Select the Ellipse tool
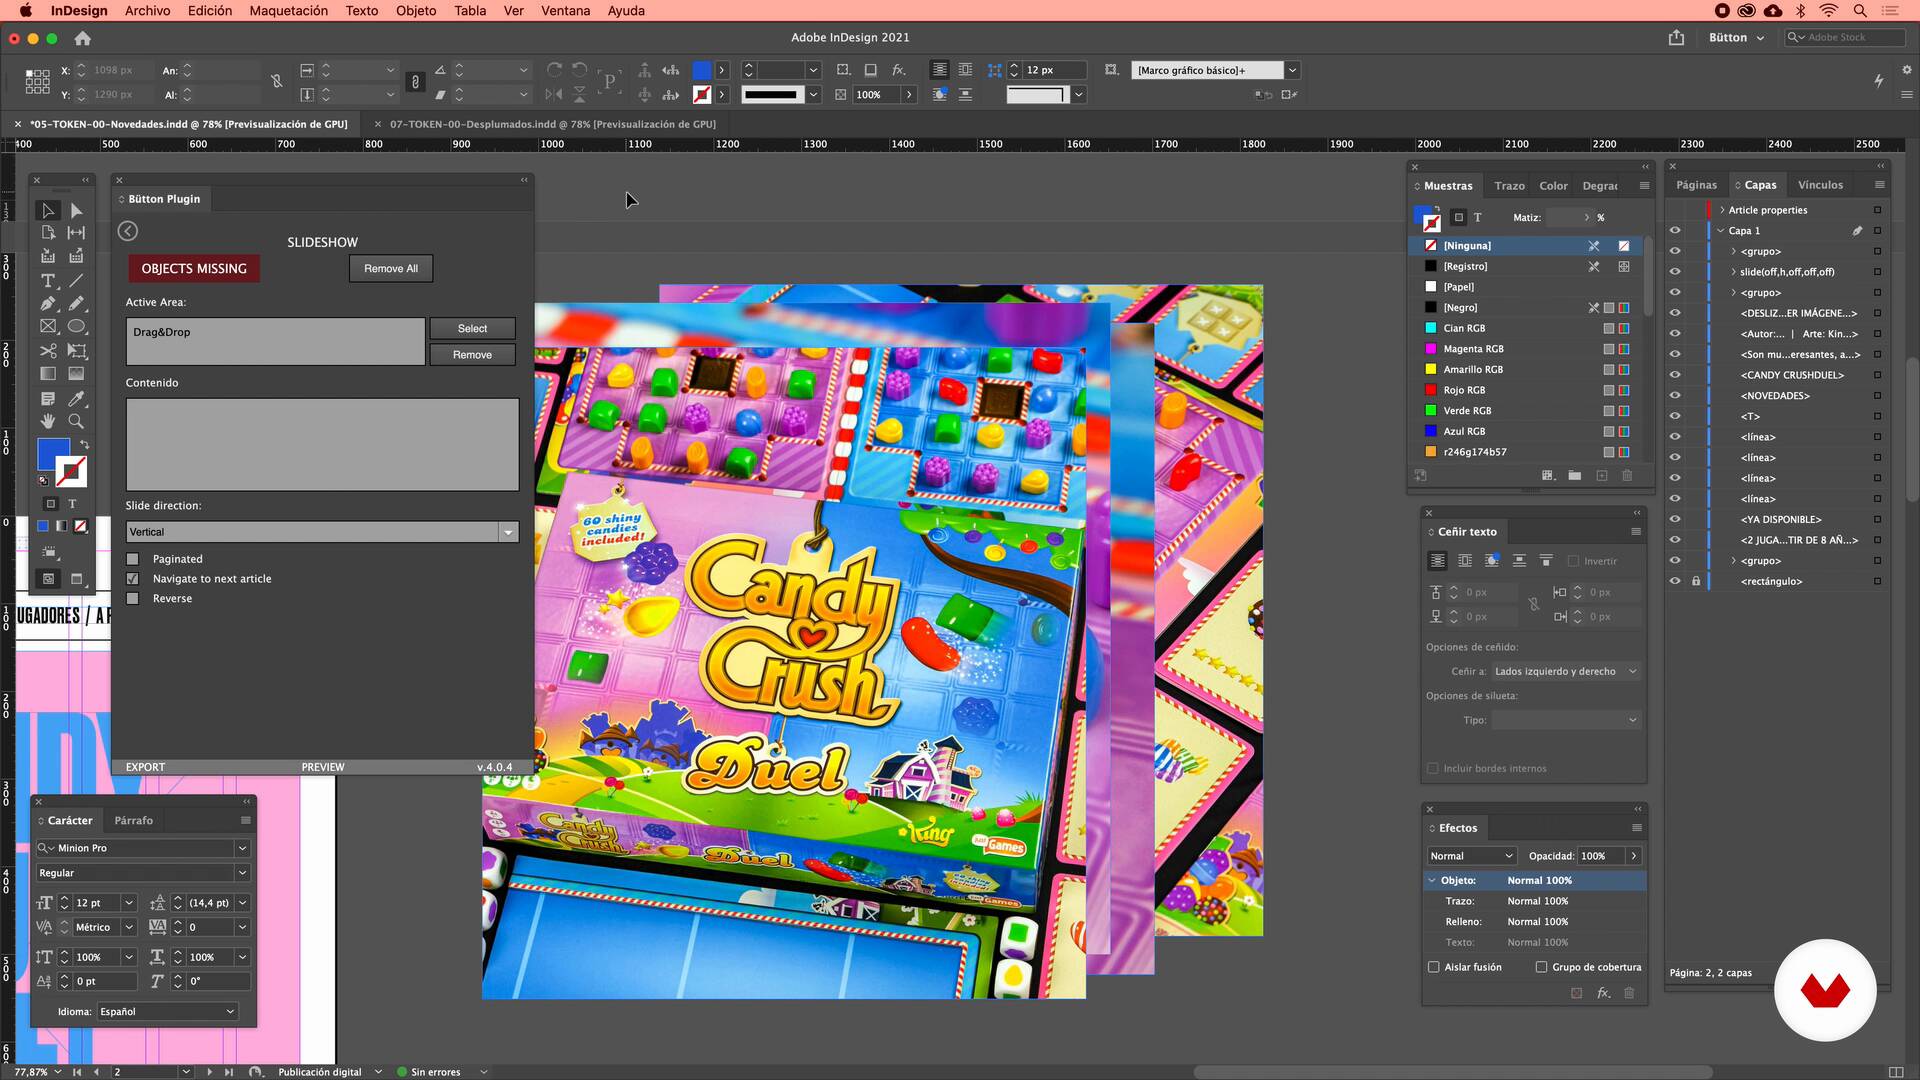1920x1080 pixels. click(x=76, y=326)
